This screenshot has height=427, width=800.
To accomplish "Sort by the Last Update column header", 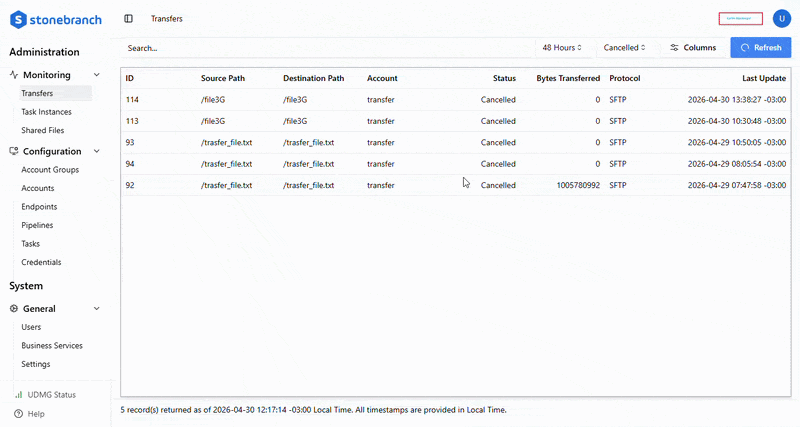I will (x=764, y=78).
